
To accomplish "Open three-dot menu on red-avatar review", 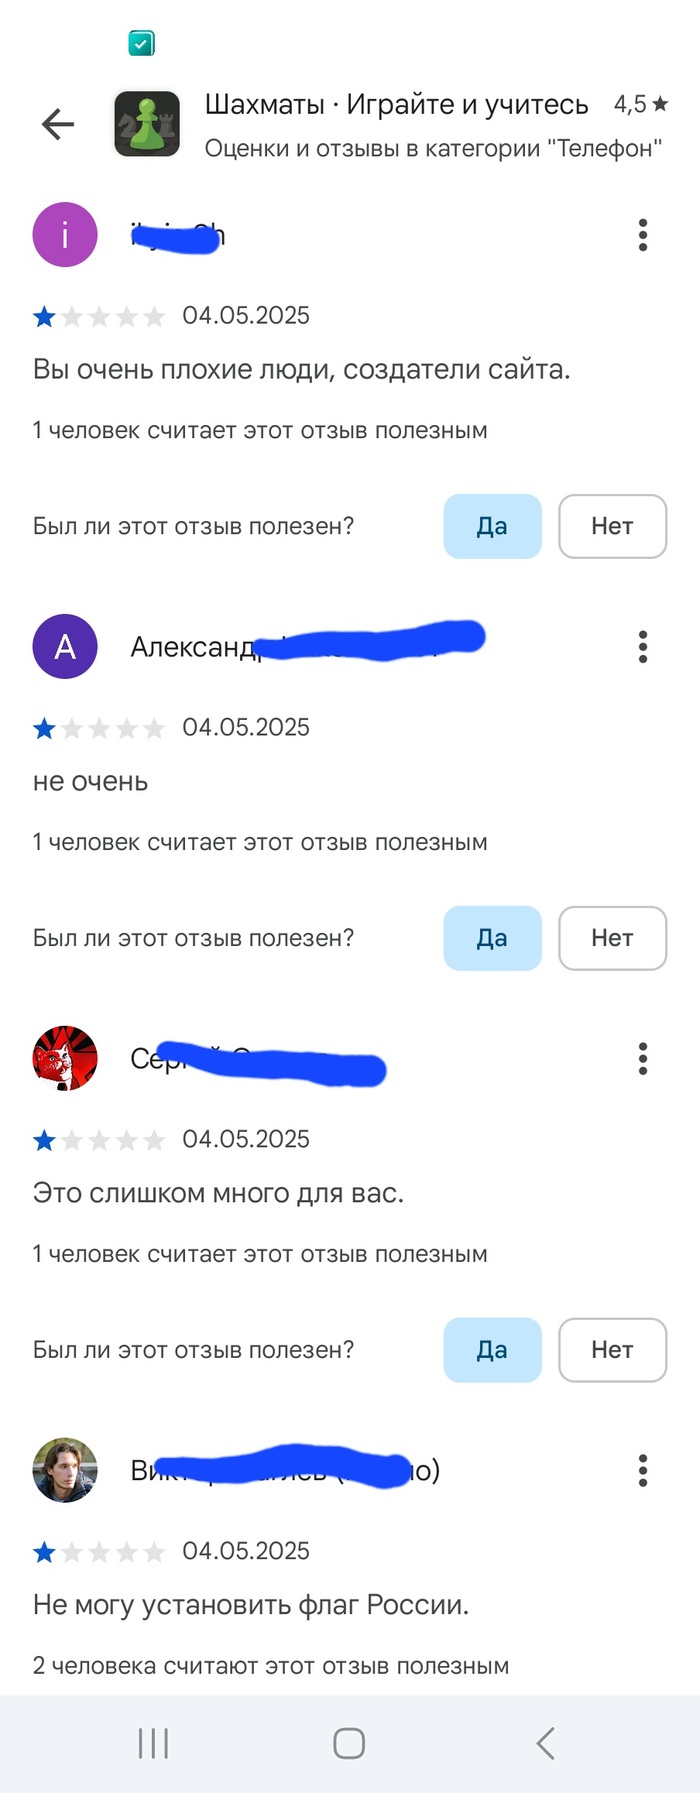I will pos(643,1058).
